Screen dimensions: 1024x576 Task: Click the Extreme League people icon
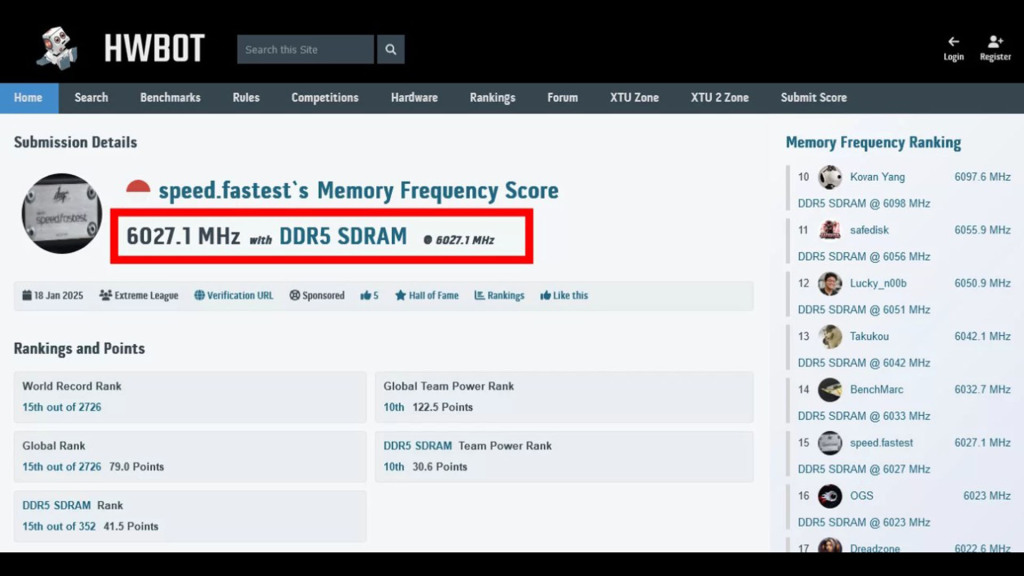[105, 295]
